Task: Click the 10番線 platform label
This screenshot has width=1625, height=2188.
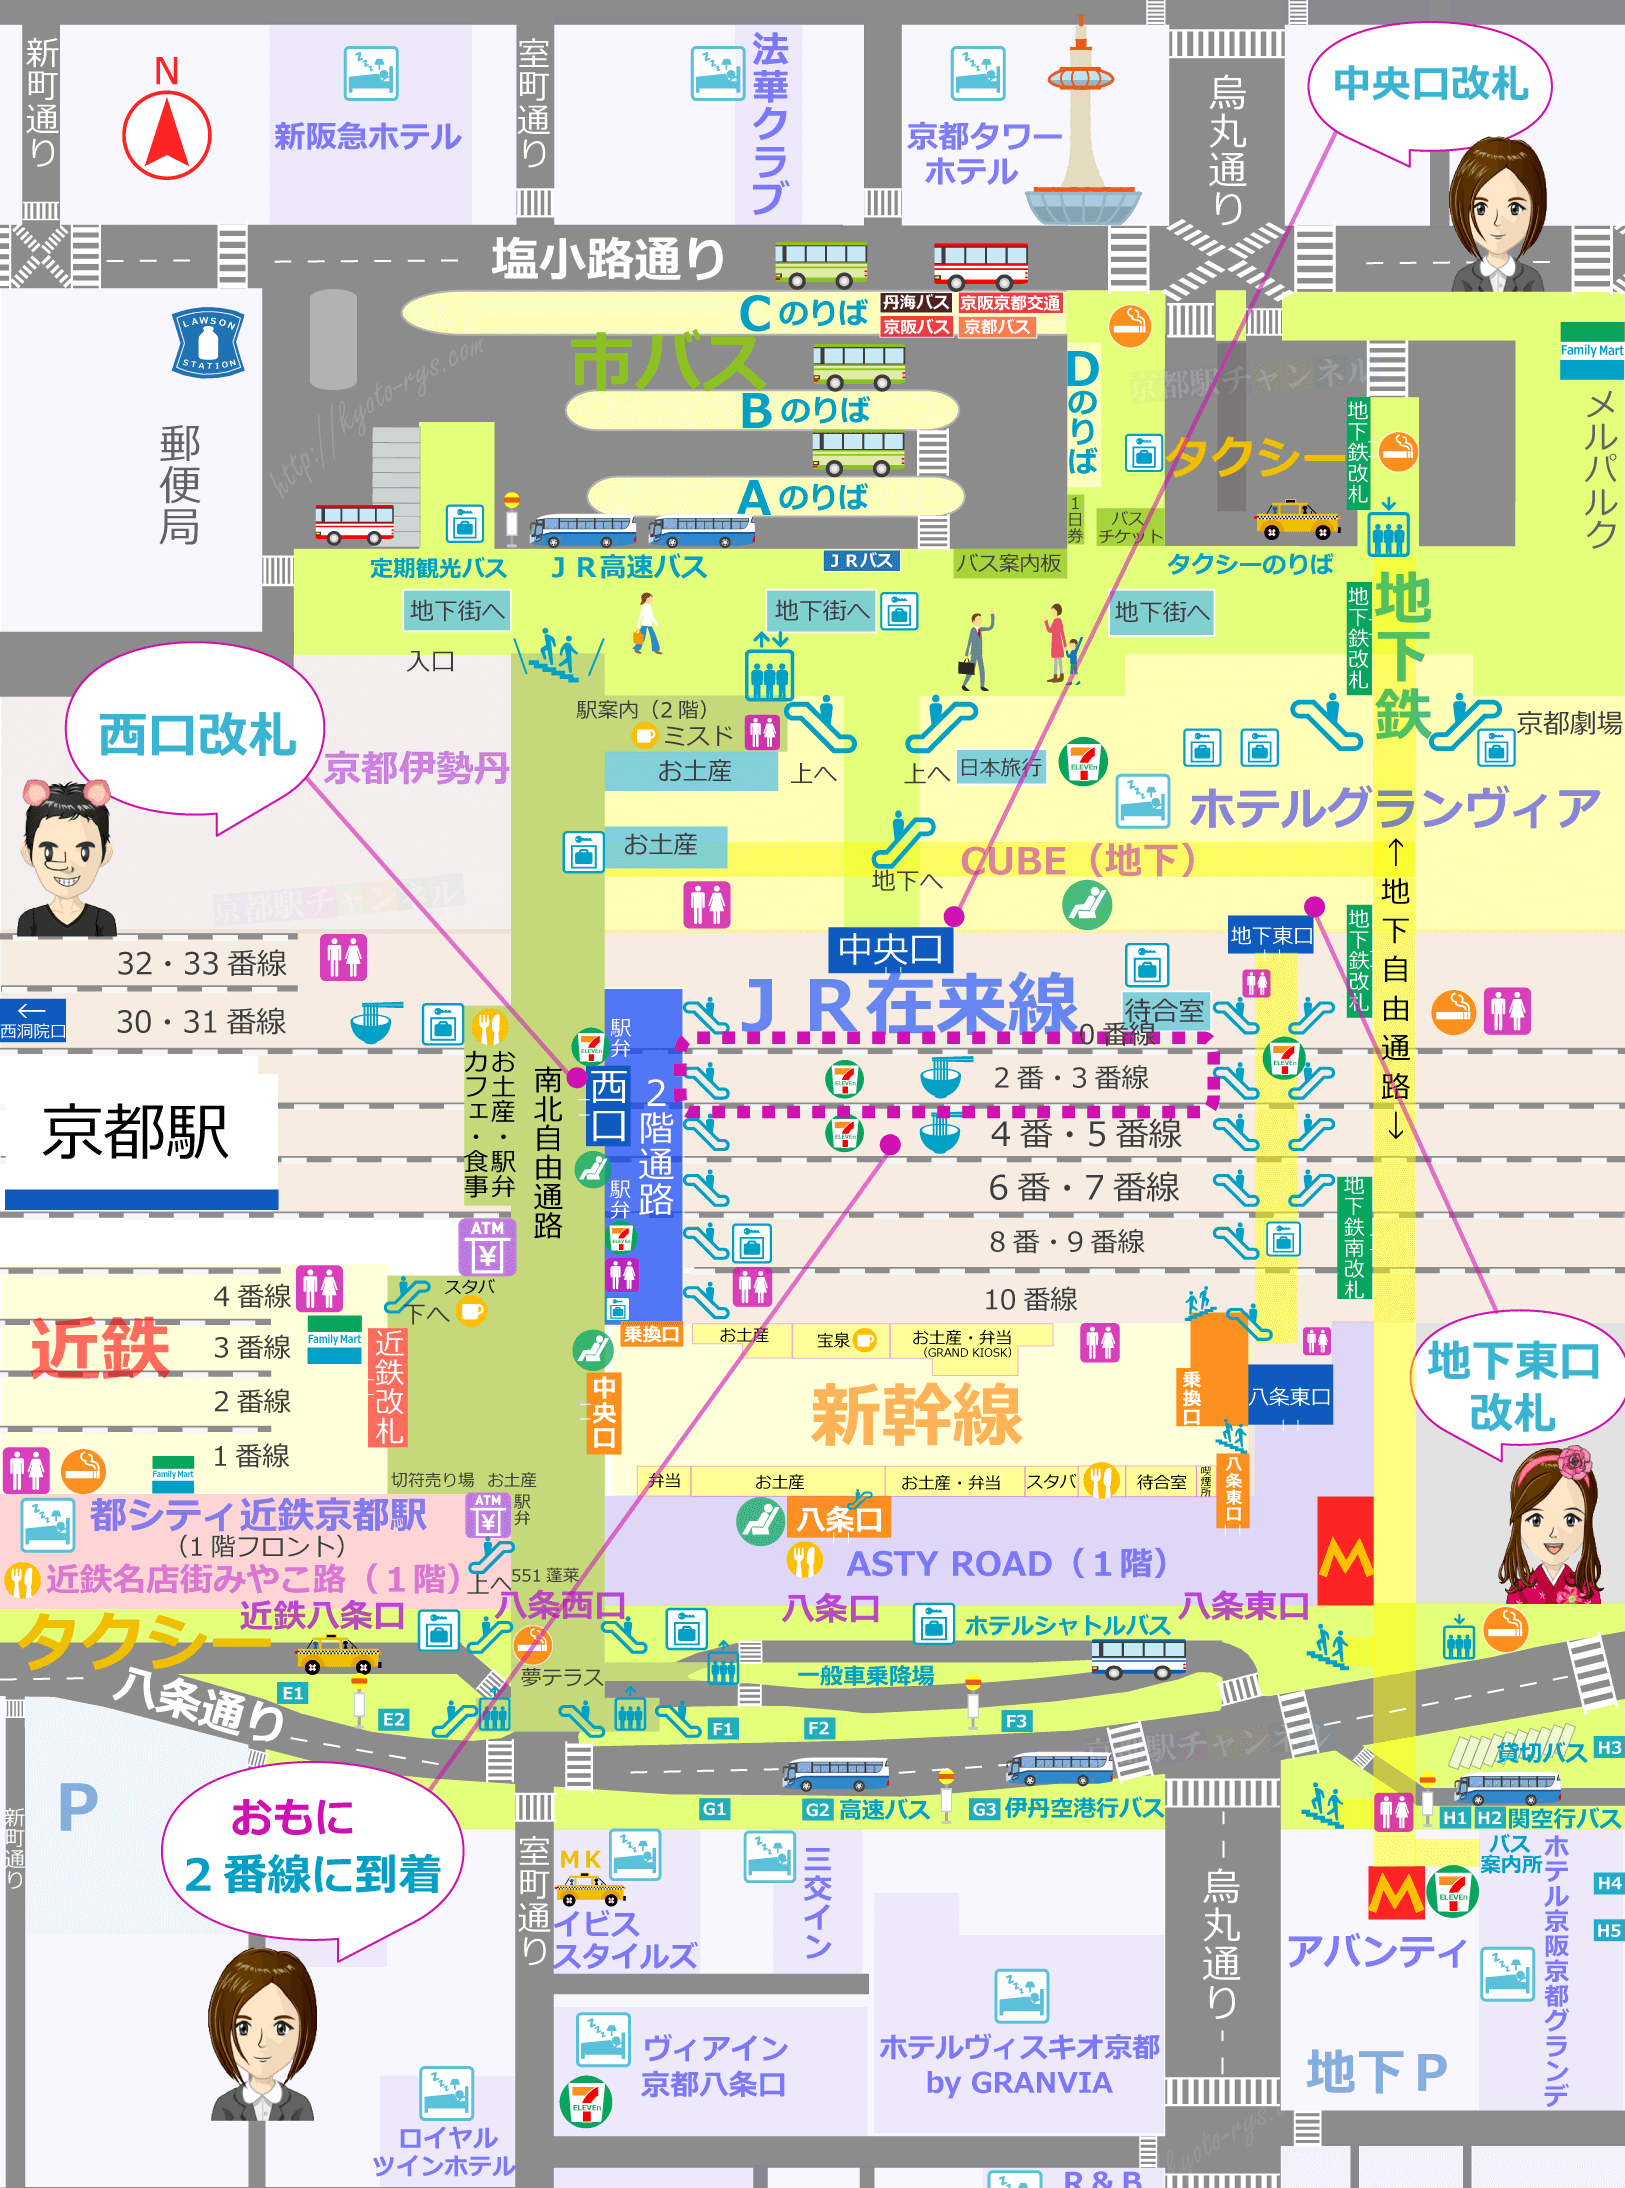Action: point(1030,1299)
